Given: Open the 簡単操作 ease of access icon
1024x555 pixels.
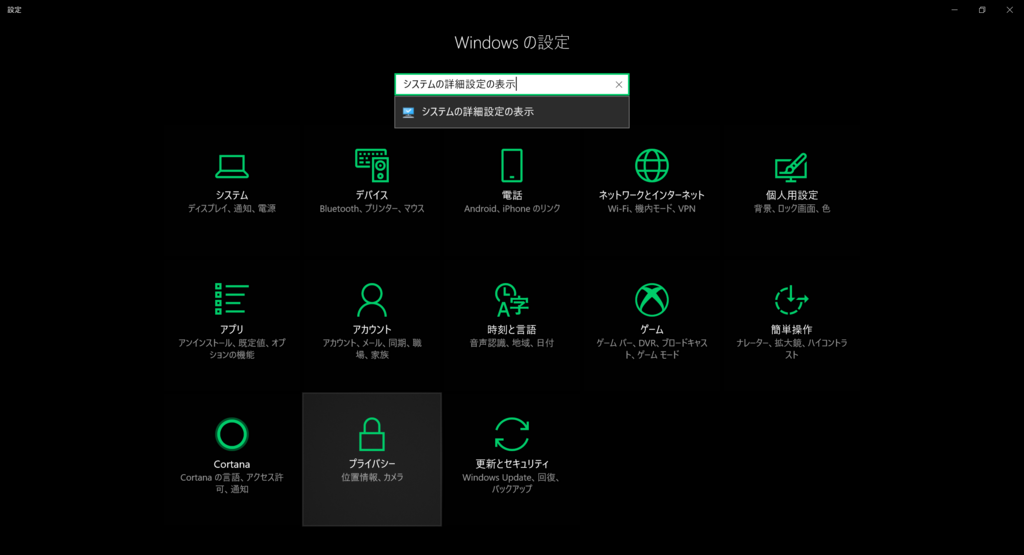Looking at the screenshot, I should [792, 300].
